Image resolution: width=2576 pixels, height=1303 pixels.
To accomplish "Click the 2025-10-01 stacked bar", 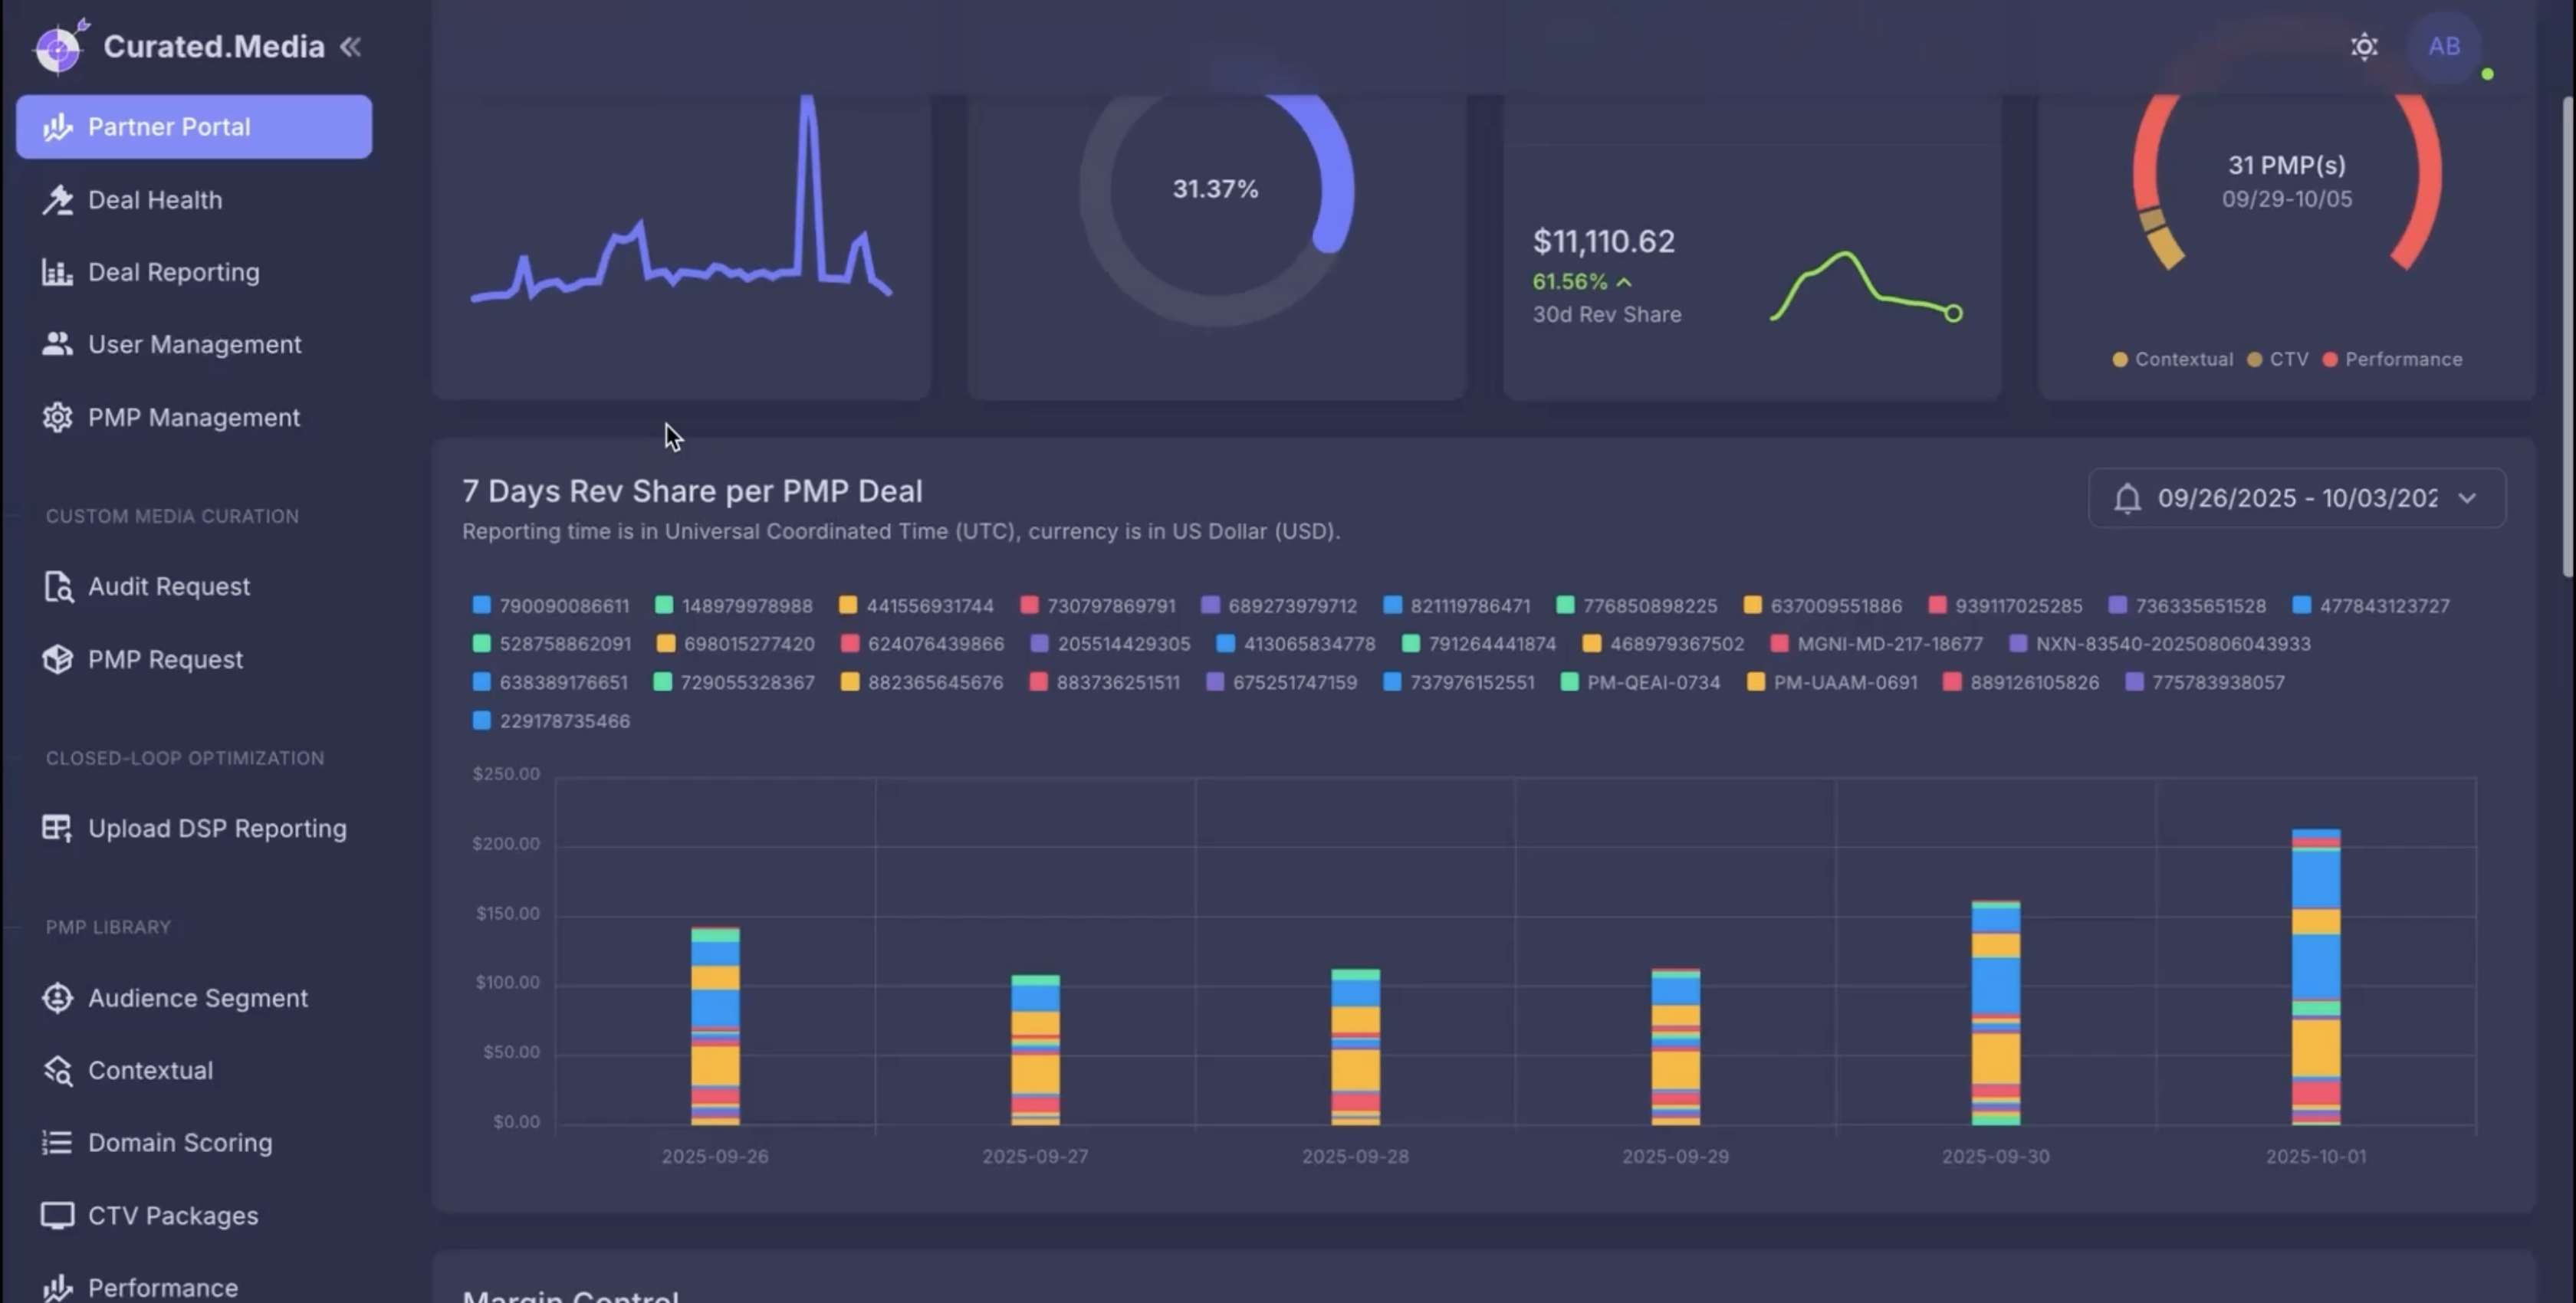I will tap(2315, 977).
